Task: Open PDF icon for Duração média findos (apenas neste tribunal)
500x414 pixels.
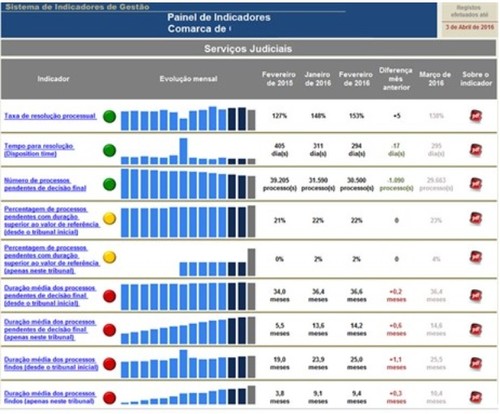Action: (476, 397)
